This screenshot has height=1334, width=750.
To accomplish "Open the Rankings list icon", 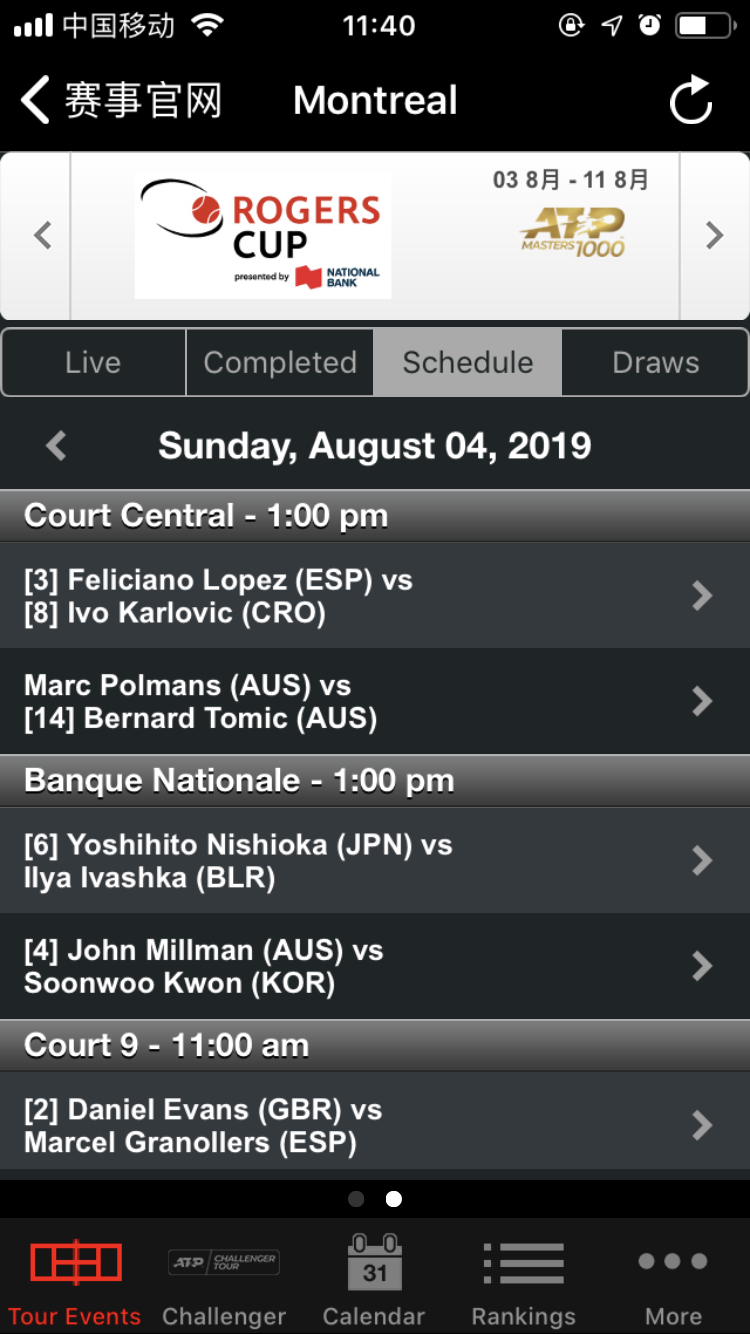I will pos(524,1264).
